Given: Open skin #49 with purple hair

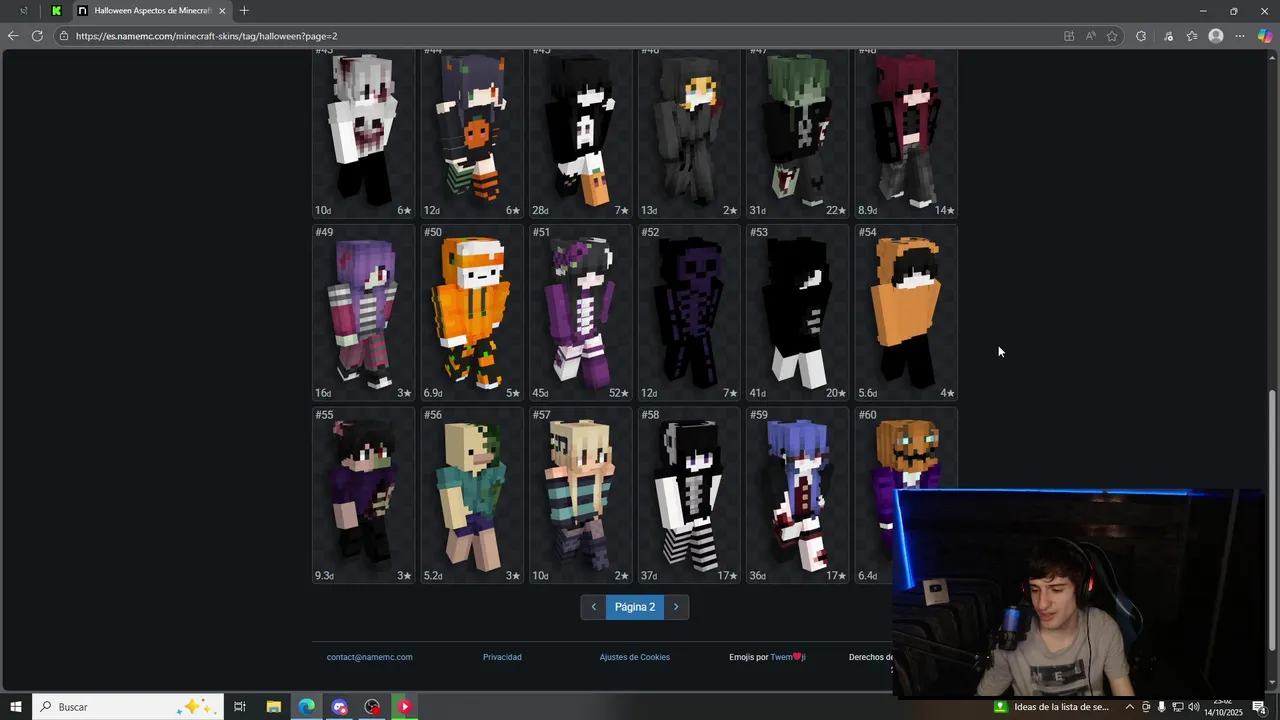Looking at the screenshot, I should point(364,312).
